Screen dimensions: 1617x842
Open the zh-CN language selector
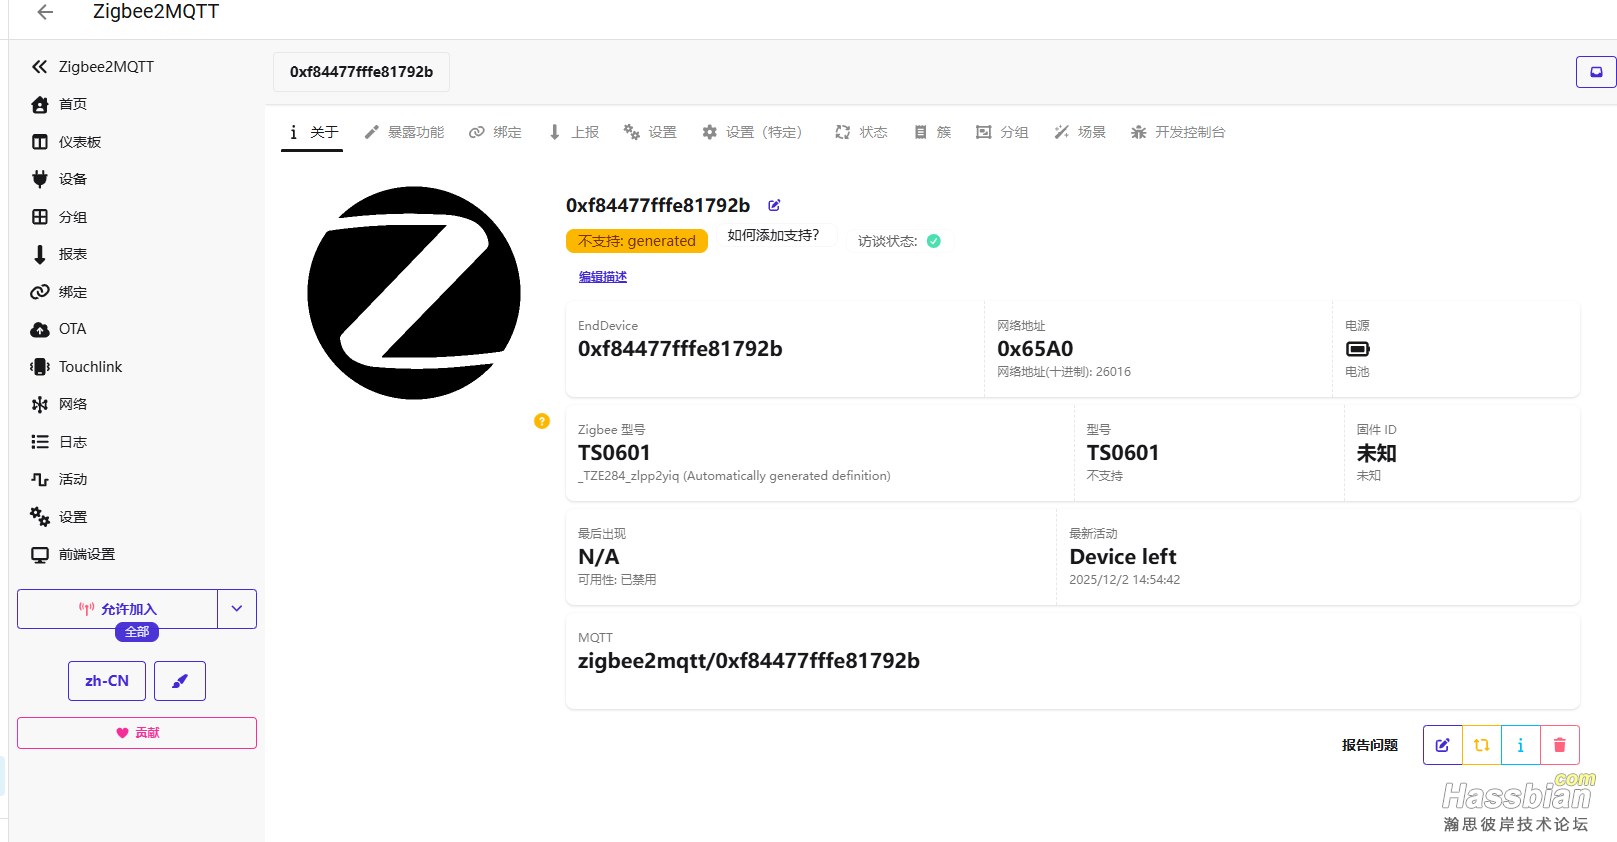coord(107,681)
